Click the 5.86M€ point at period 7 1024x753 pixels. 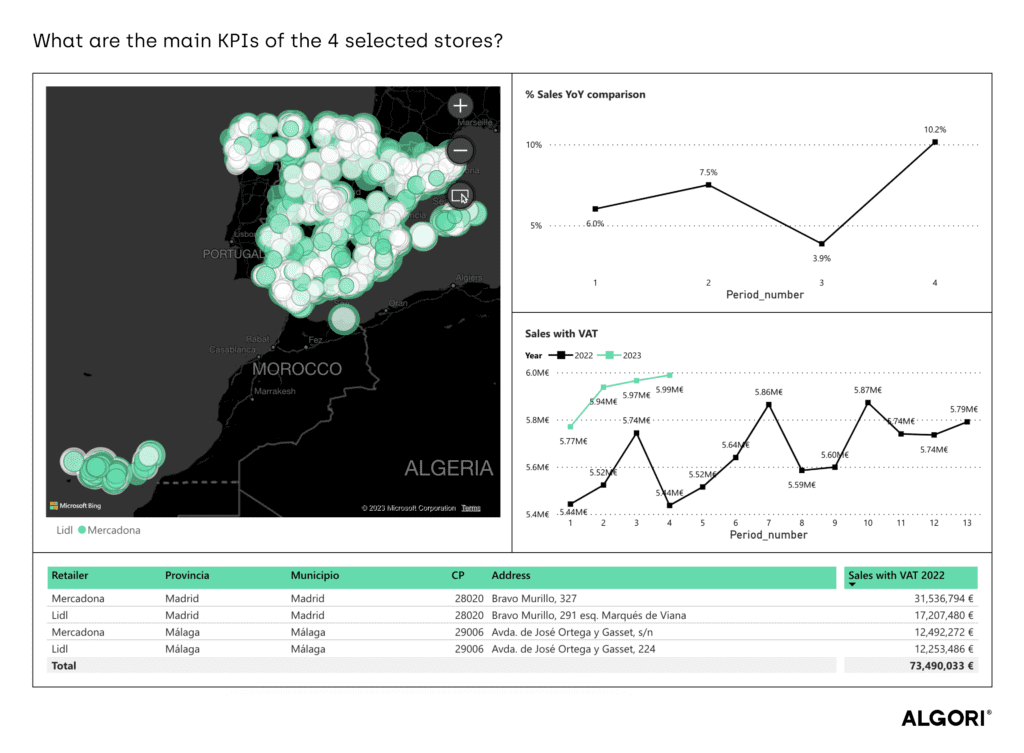pyautogui.click(x=769, y=405)
